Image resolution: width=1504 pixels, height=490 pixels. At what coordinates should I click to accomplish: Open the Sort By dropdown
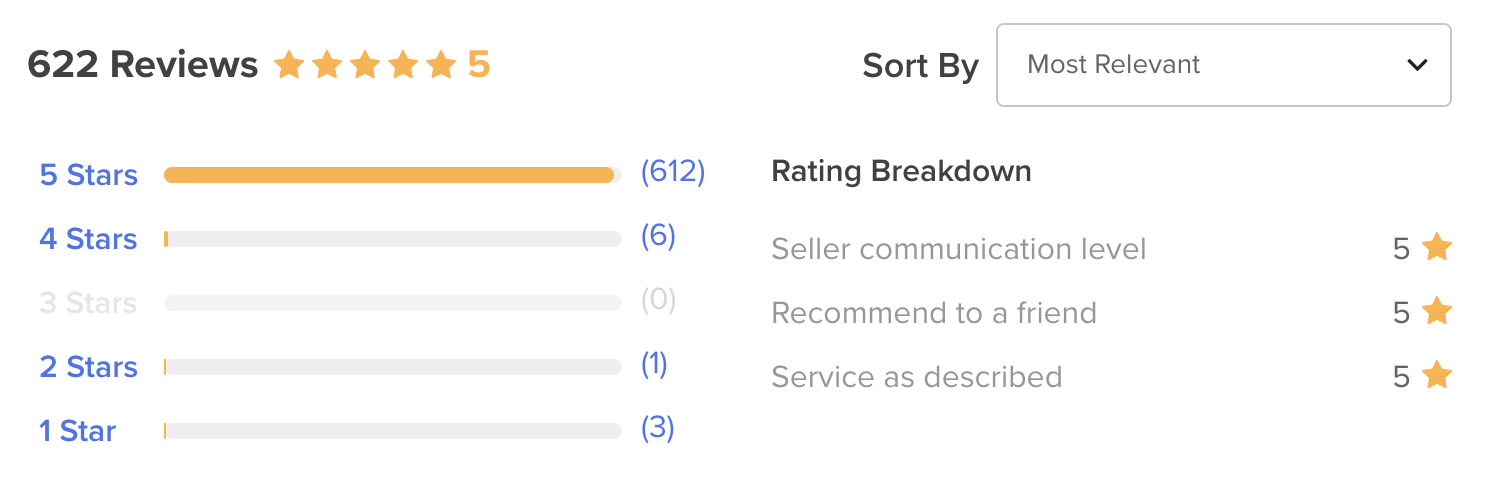tap(1223, 65)
